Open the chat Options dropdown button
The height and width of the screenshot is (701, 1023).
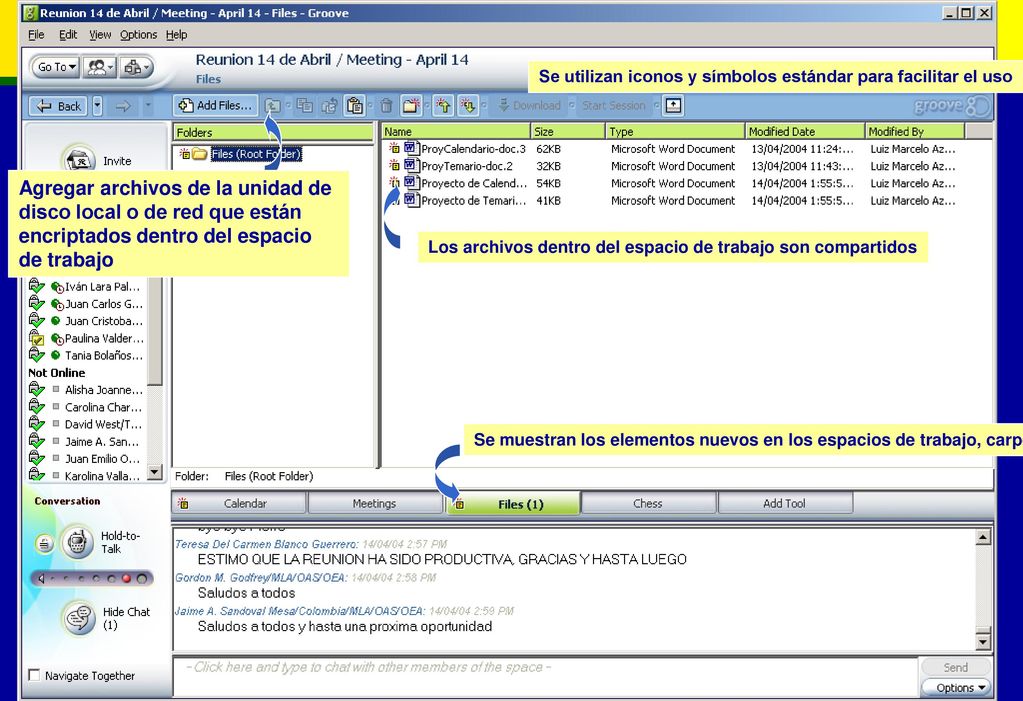click(x=955, y=687)
